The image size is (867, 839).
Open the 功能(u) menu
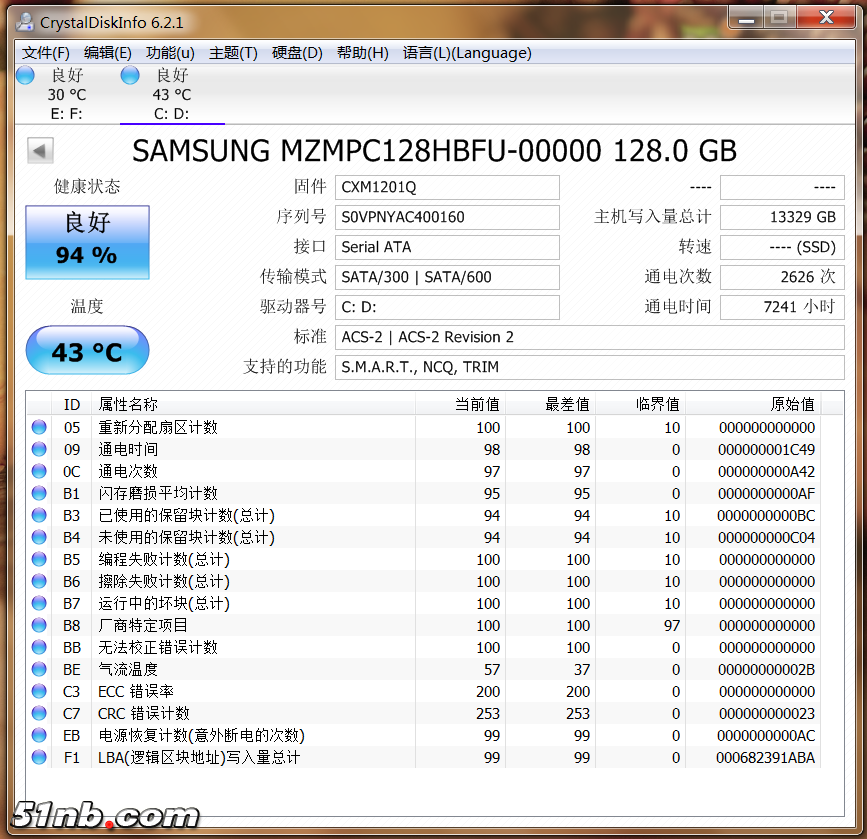tap(170, 53)
